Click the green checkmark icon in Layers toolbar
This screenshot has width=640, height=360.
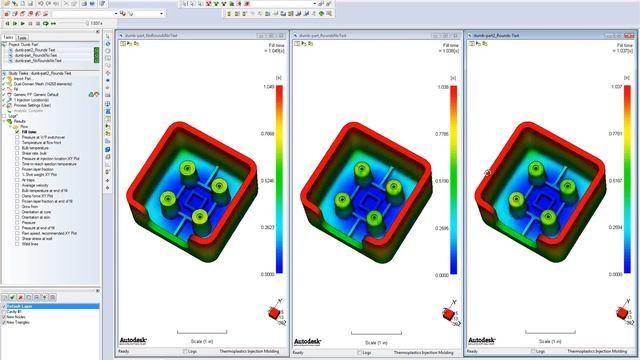pyautogui.click(x=12, y=297)
